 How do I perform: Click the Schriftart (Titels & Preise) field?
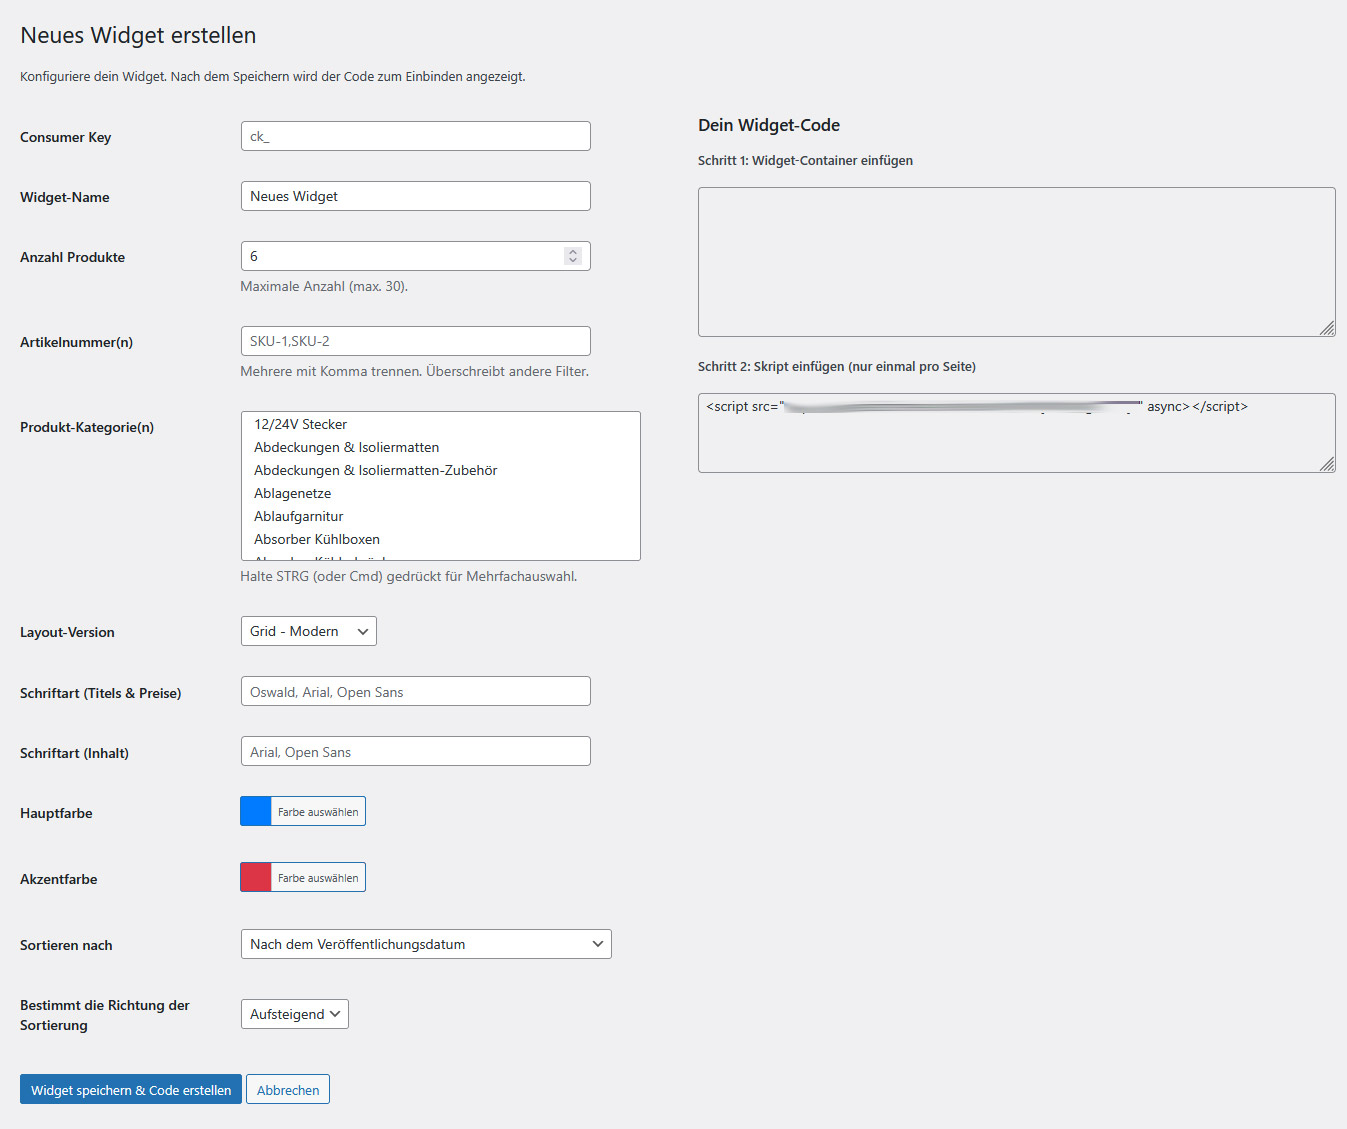[x=415, y=691]
